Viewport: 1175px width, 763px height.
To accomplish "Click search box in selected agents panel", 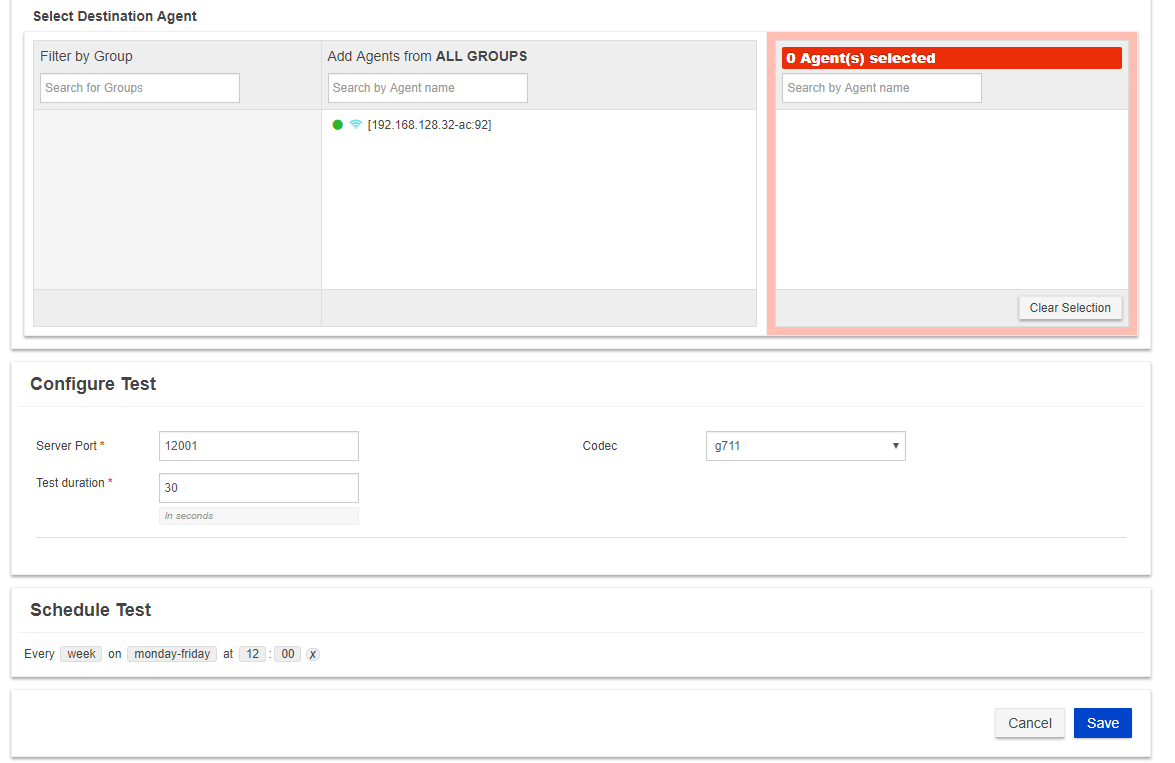I will (x=881, y=88).
